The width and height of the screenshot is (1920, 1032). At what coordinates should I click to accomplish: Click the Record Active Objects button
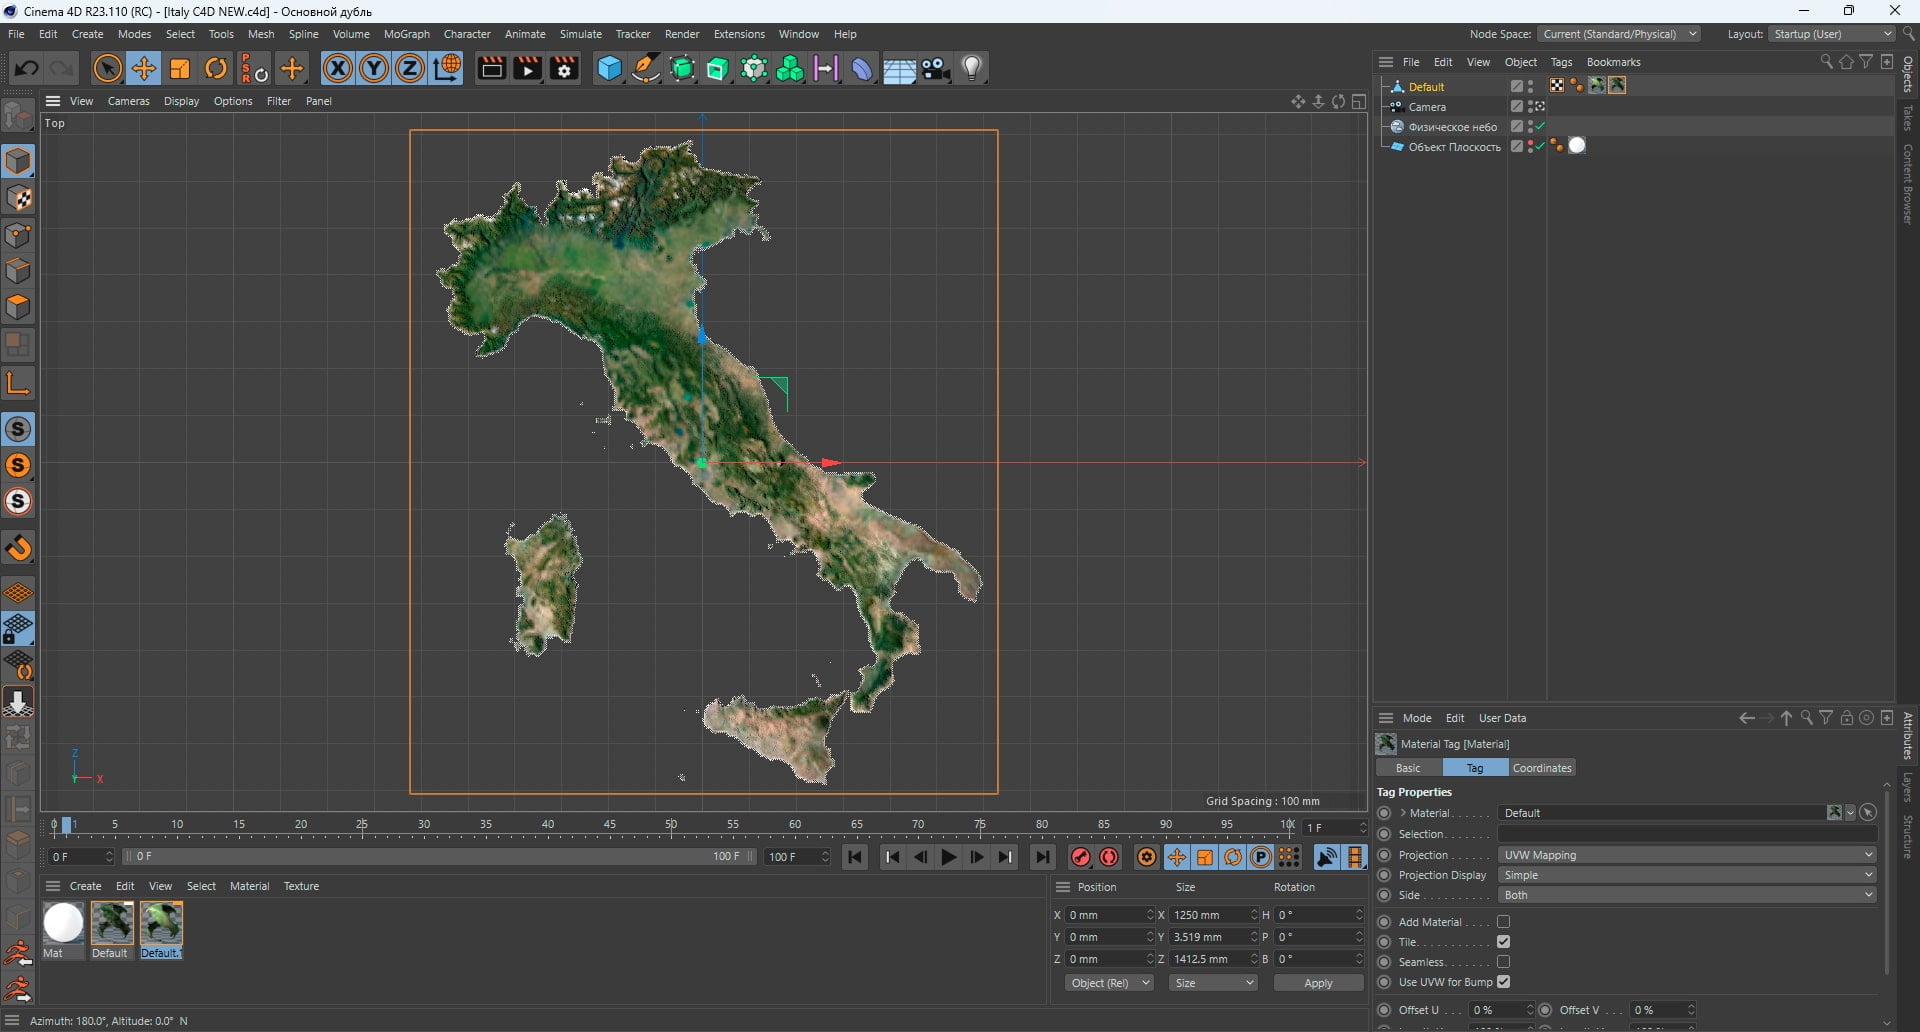pyautogui.click(x=1080, y=857)
